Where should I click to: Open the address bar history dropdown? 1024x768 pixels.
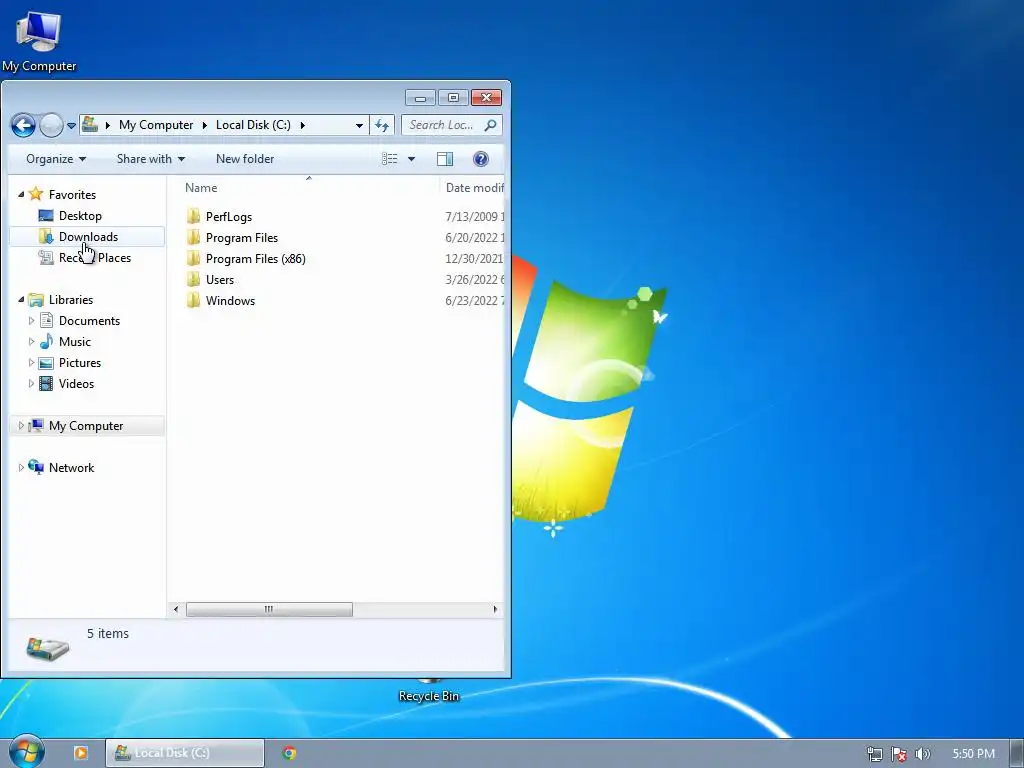(x=359, y=125)
